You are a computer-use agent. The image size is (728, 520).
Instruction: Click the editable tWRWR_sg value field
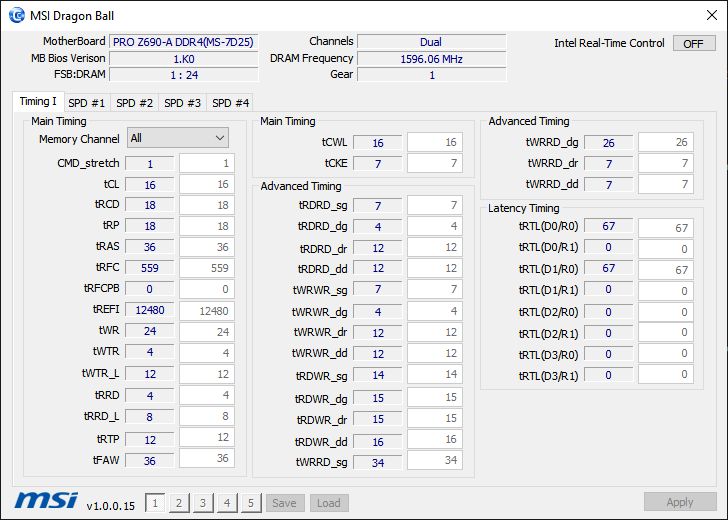point(435,289)
